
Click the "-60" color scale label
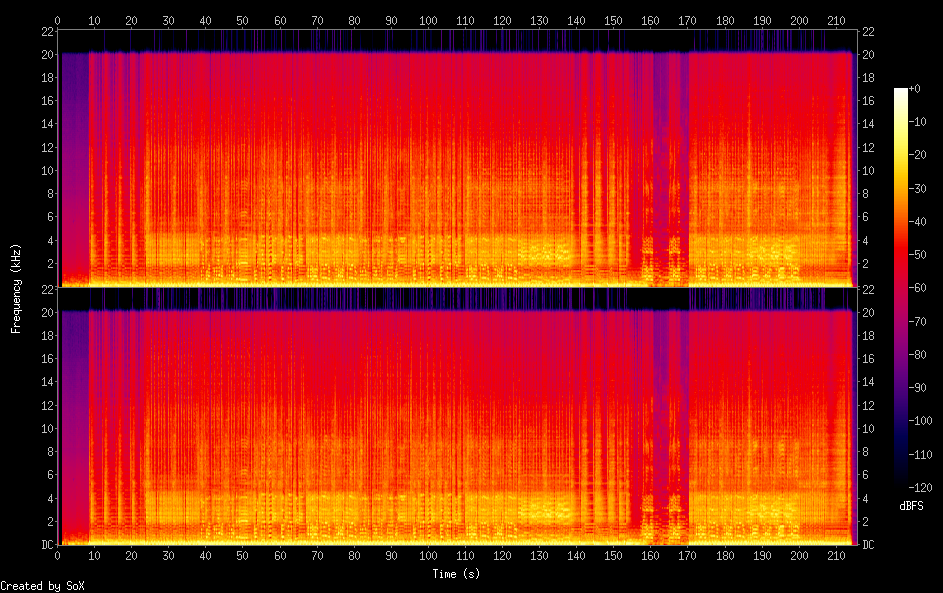pos(918,287)
